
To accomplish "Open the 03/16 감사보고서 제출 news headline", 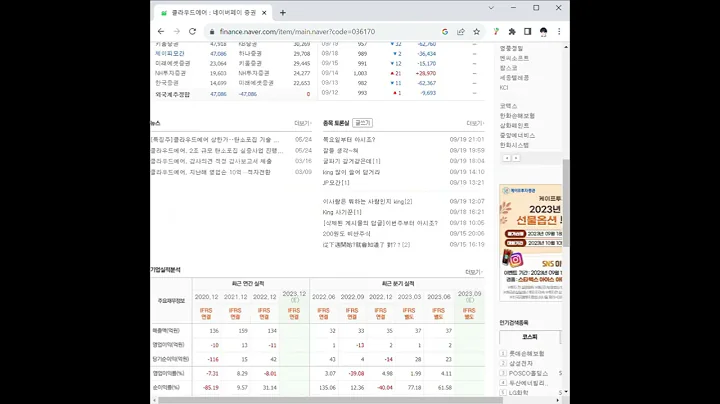I will 211,162.
